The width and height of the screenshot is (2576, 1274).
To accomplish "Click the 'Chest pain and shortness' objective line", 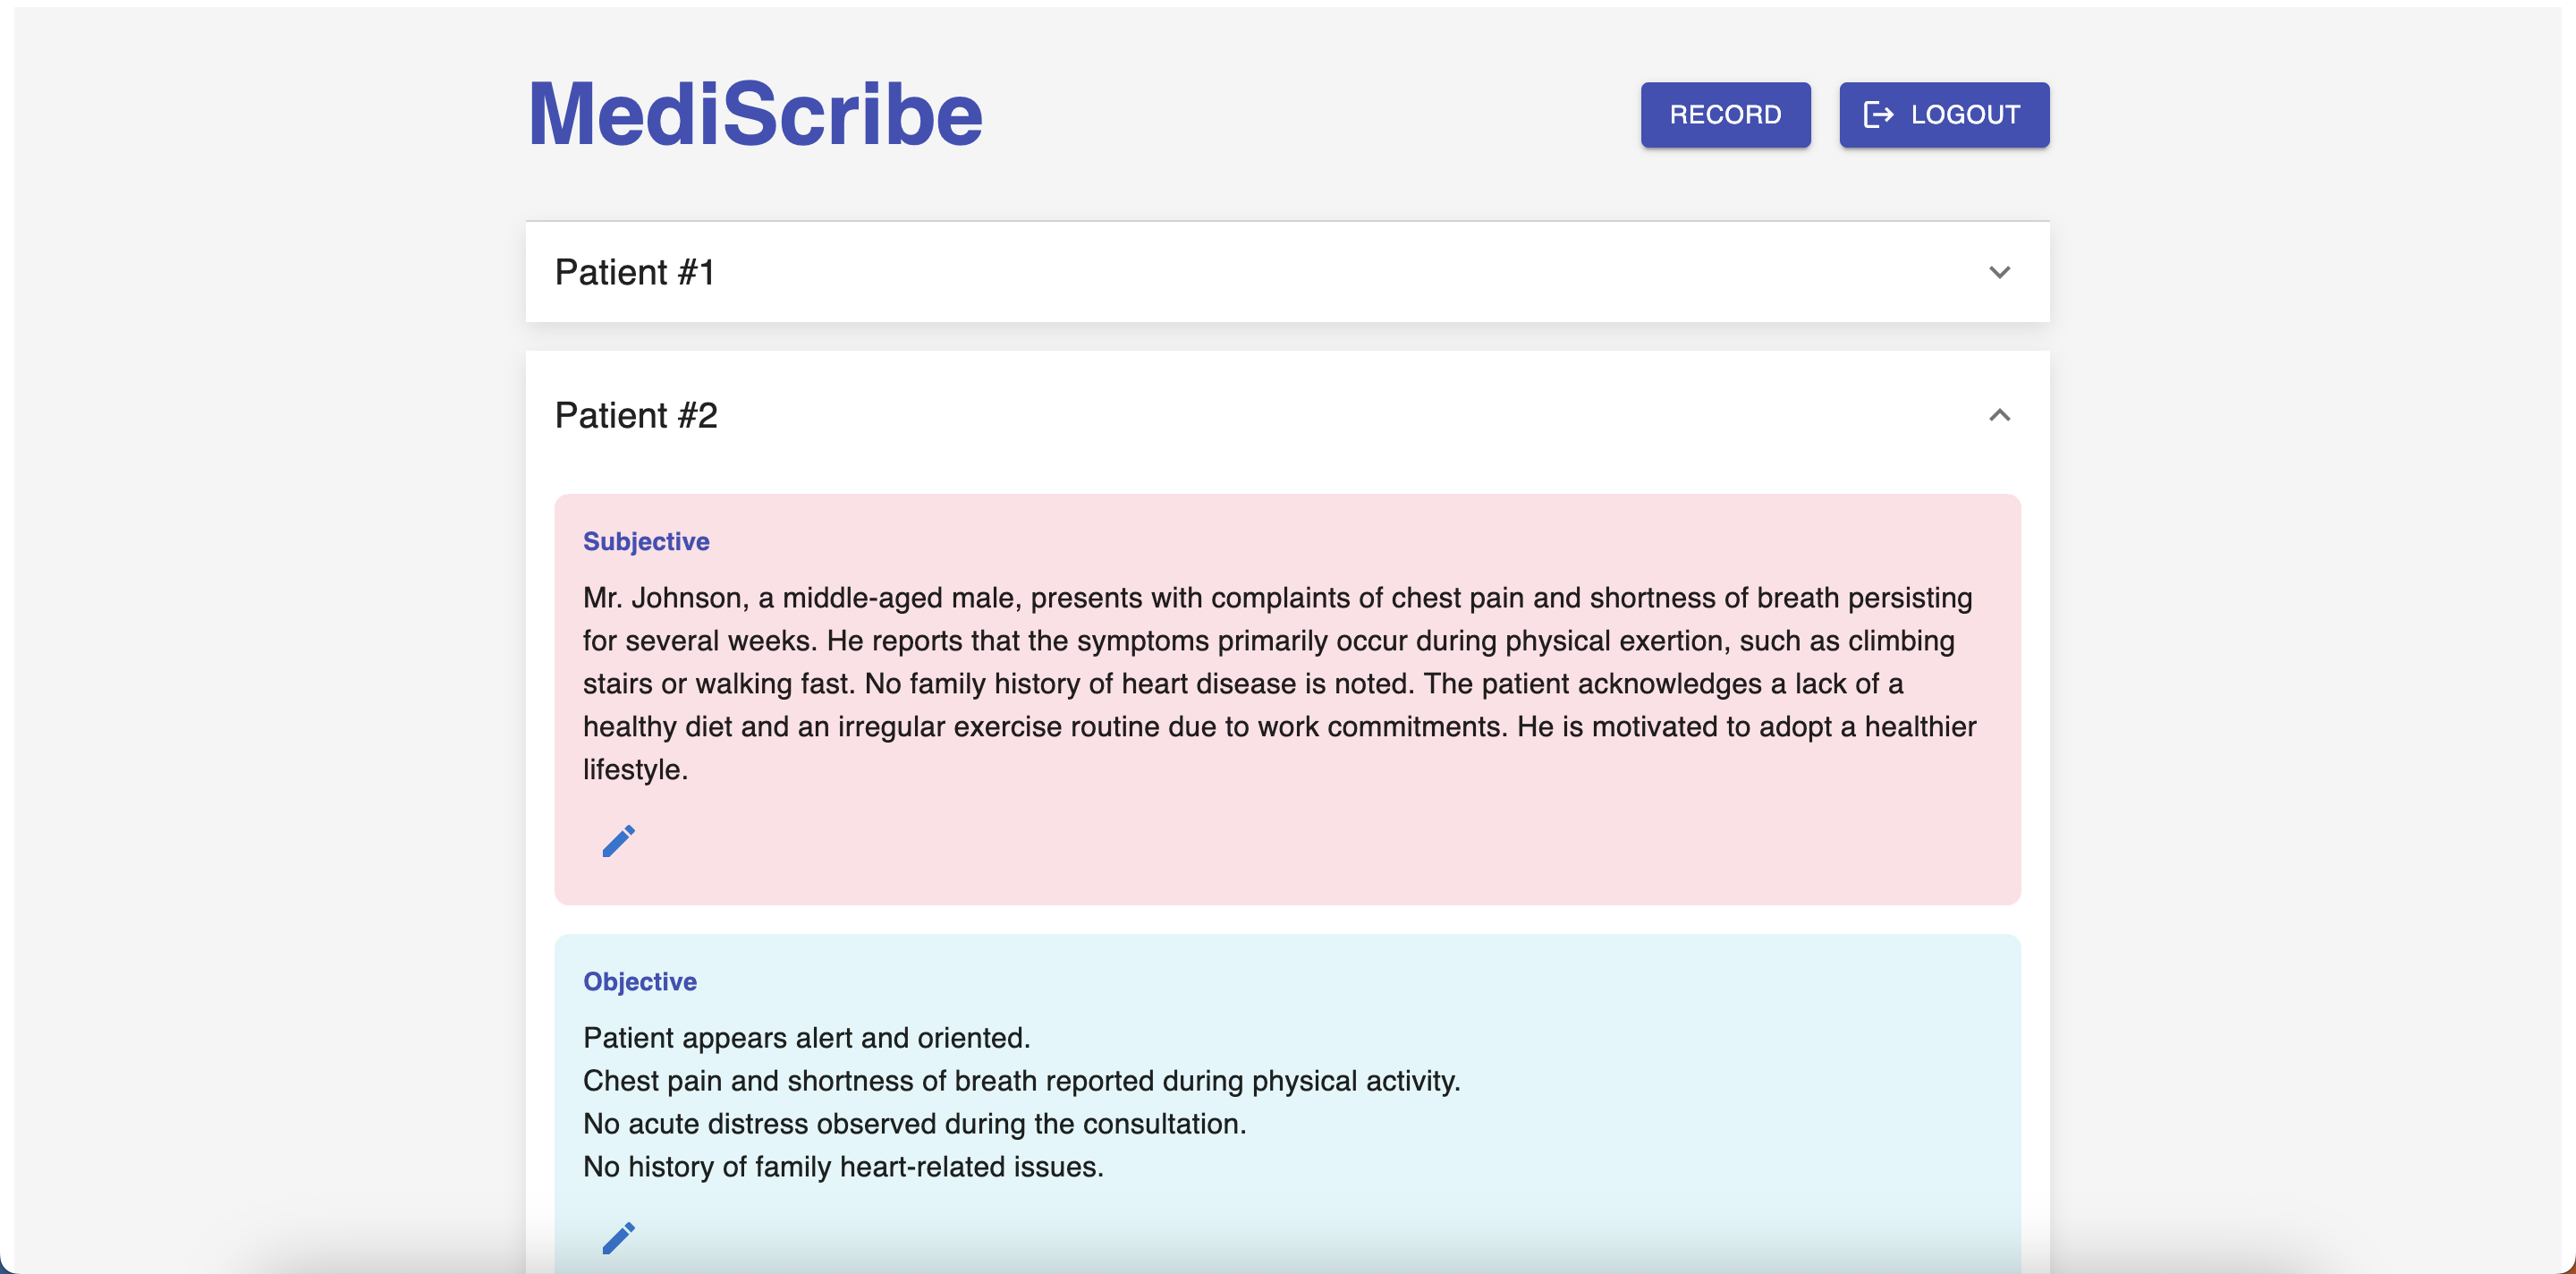I will pyautogui.click(x=1021, y=1081).
